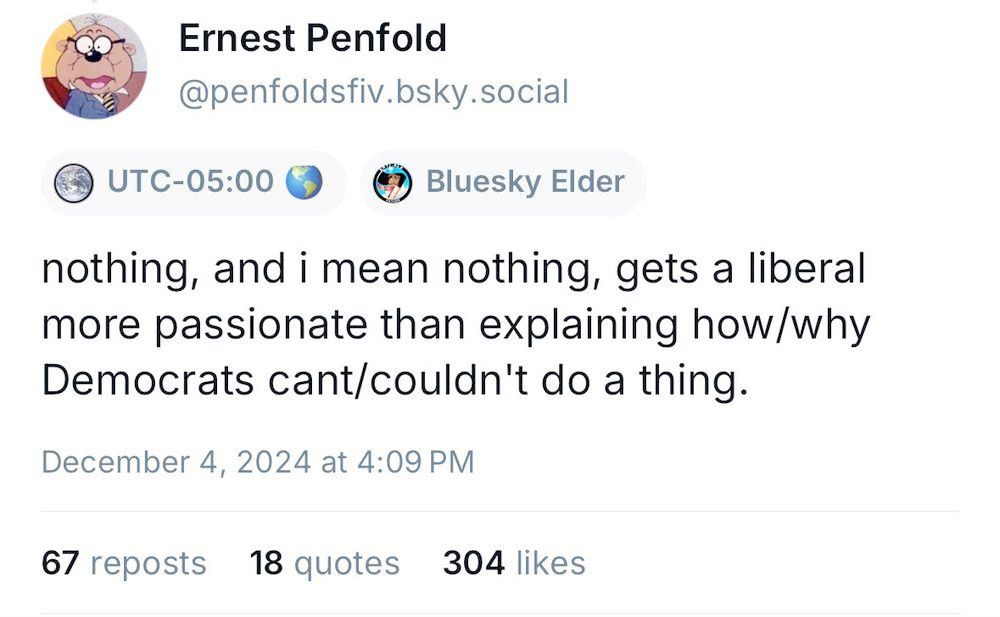Click the 4:09 PM portion of the timestamp
The width and height of the screenshot is (1000, 617).
[x=416, y=462]
